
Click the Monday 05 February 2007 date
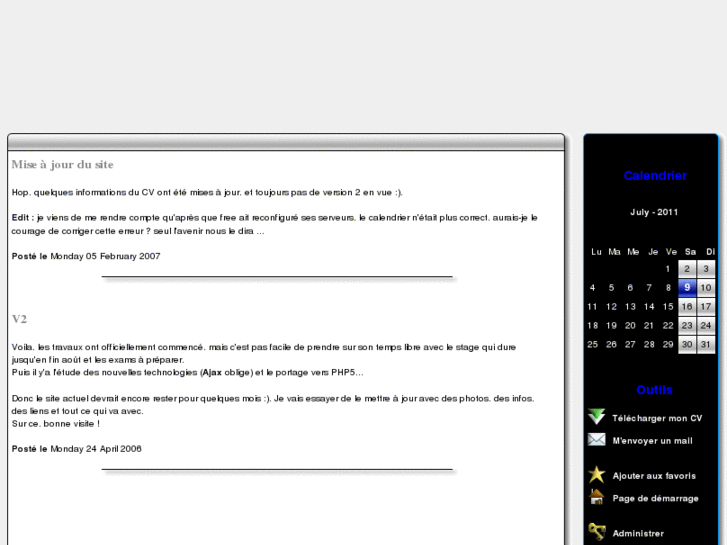pyautogui.click(x=105, y=256)
